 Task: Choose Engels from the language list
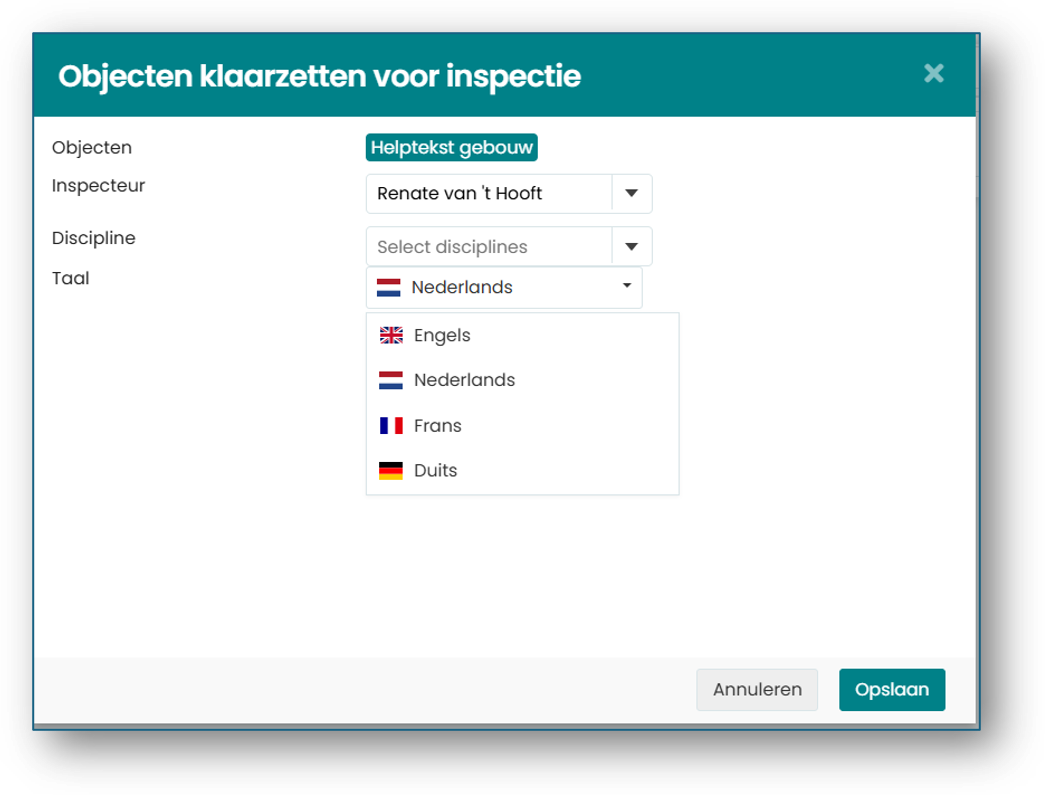point(522,335)
